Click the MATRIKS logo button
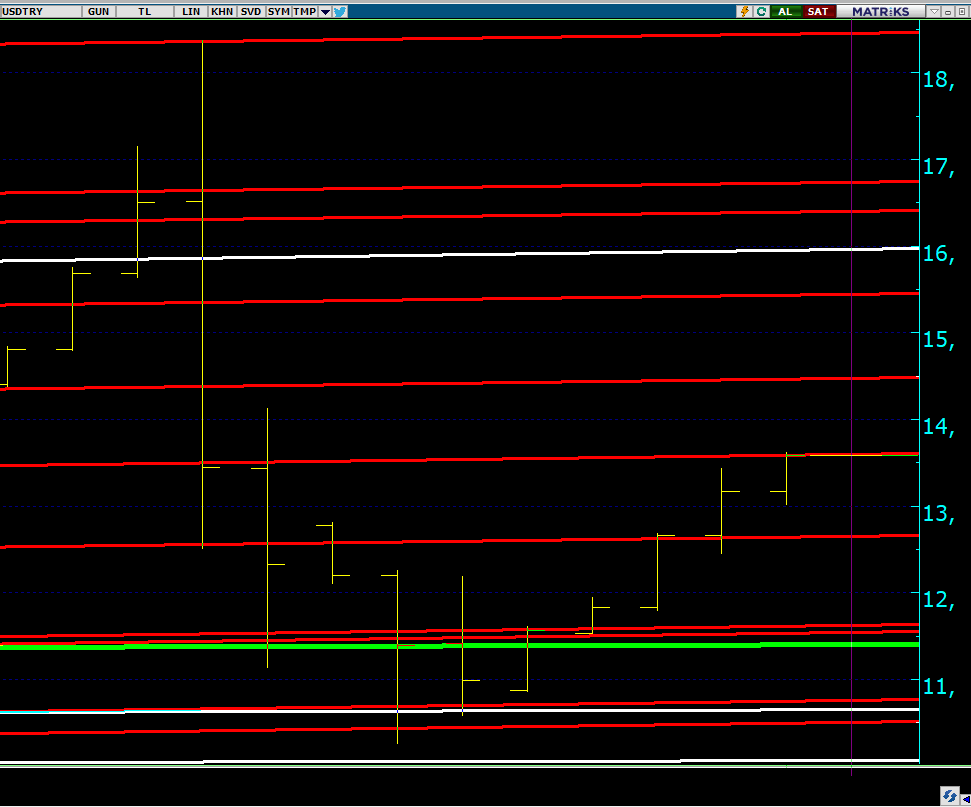The height and width of the screenshot is (807, 971). [881, 12]
